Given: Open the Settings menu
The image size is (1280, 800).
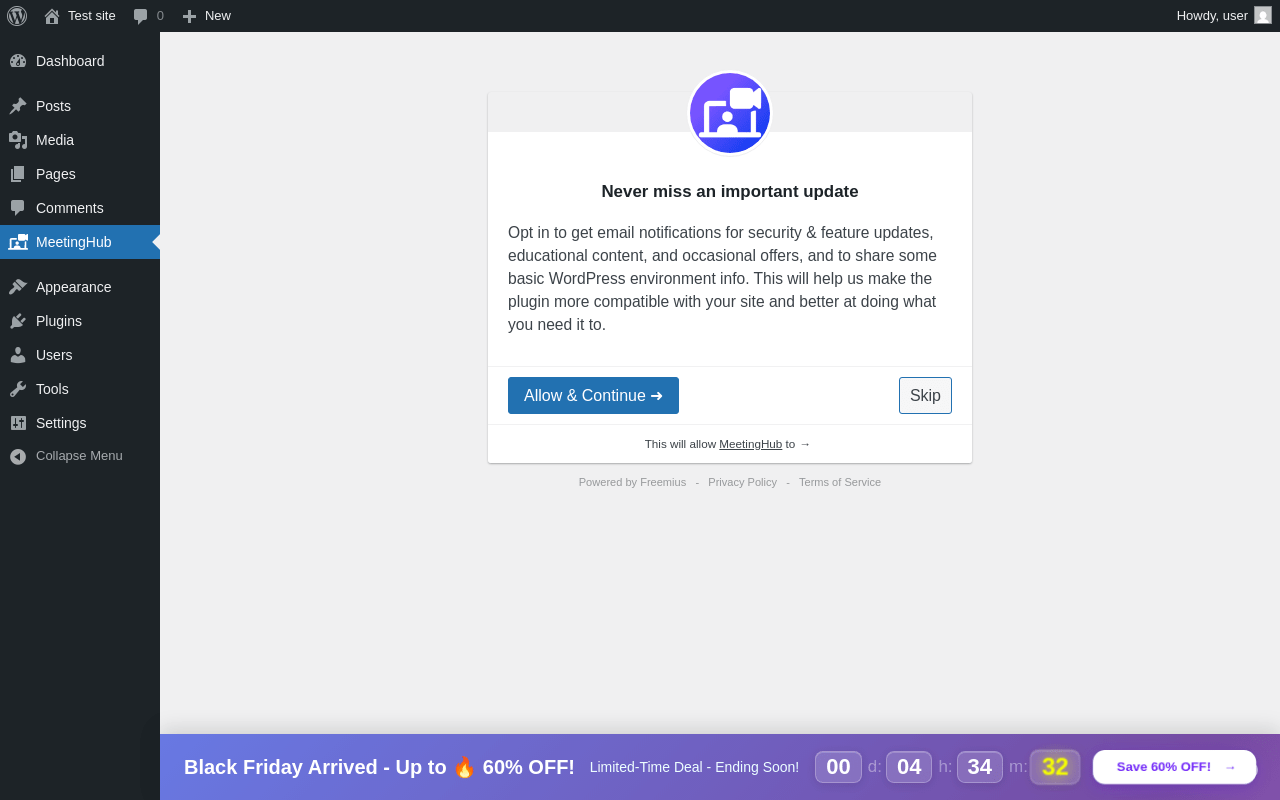Looking at the screenshot, I should tap(80, 423).
